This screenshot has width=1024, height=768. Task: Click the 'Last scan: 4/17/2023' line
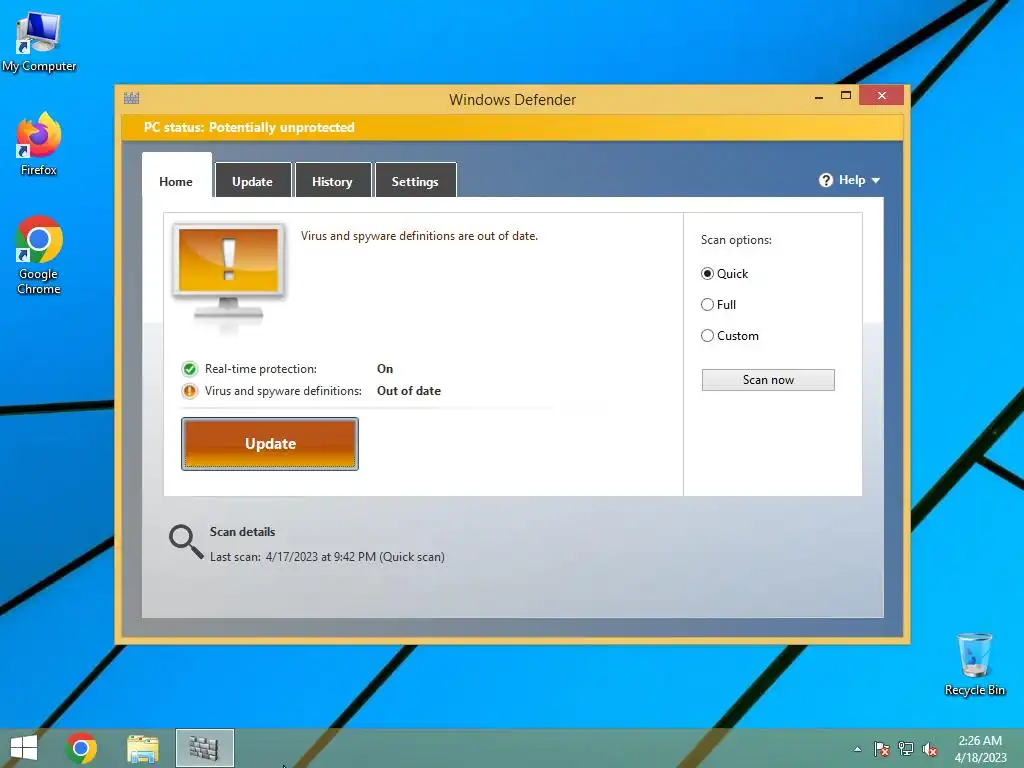(327, 557)
